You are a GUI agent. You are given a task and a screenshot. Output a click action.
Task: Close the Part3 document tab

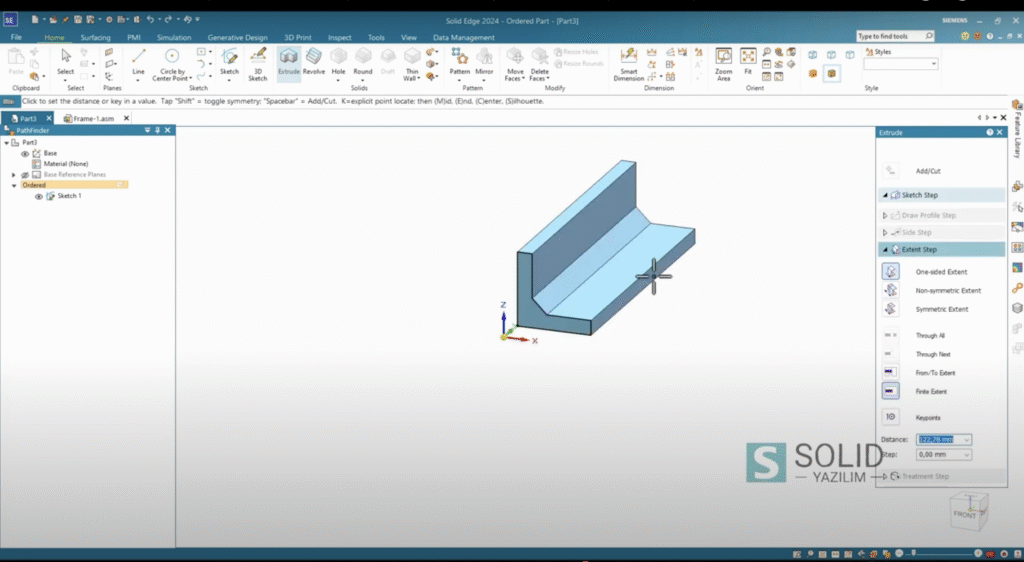(x=49, y=118)
